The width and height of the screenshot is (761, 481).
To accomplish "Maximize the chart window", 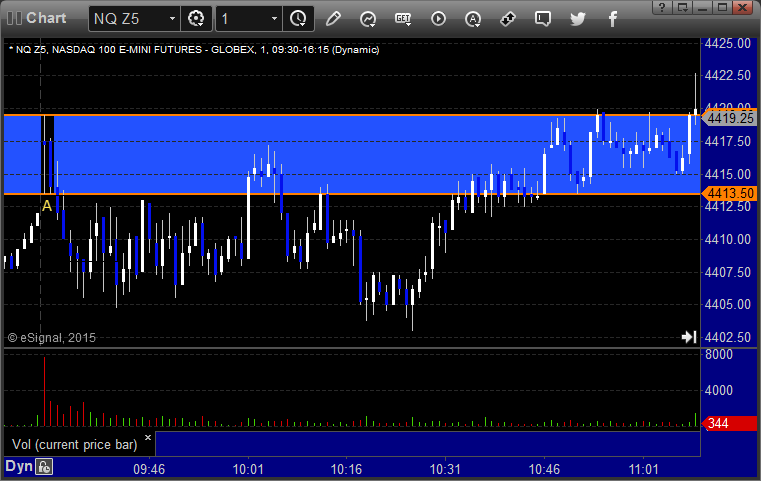I will [x=722, y=7].
